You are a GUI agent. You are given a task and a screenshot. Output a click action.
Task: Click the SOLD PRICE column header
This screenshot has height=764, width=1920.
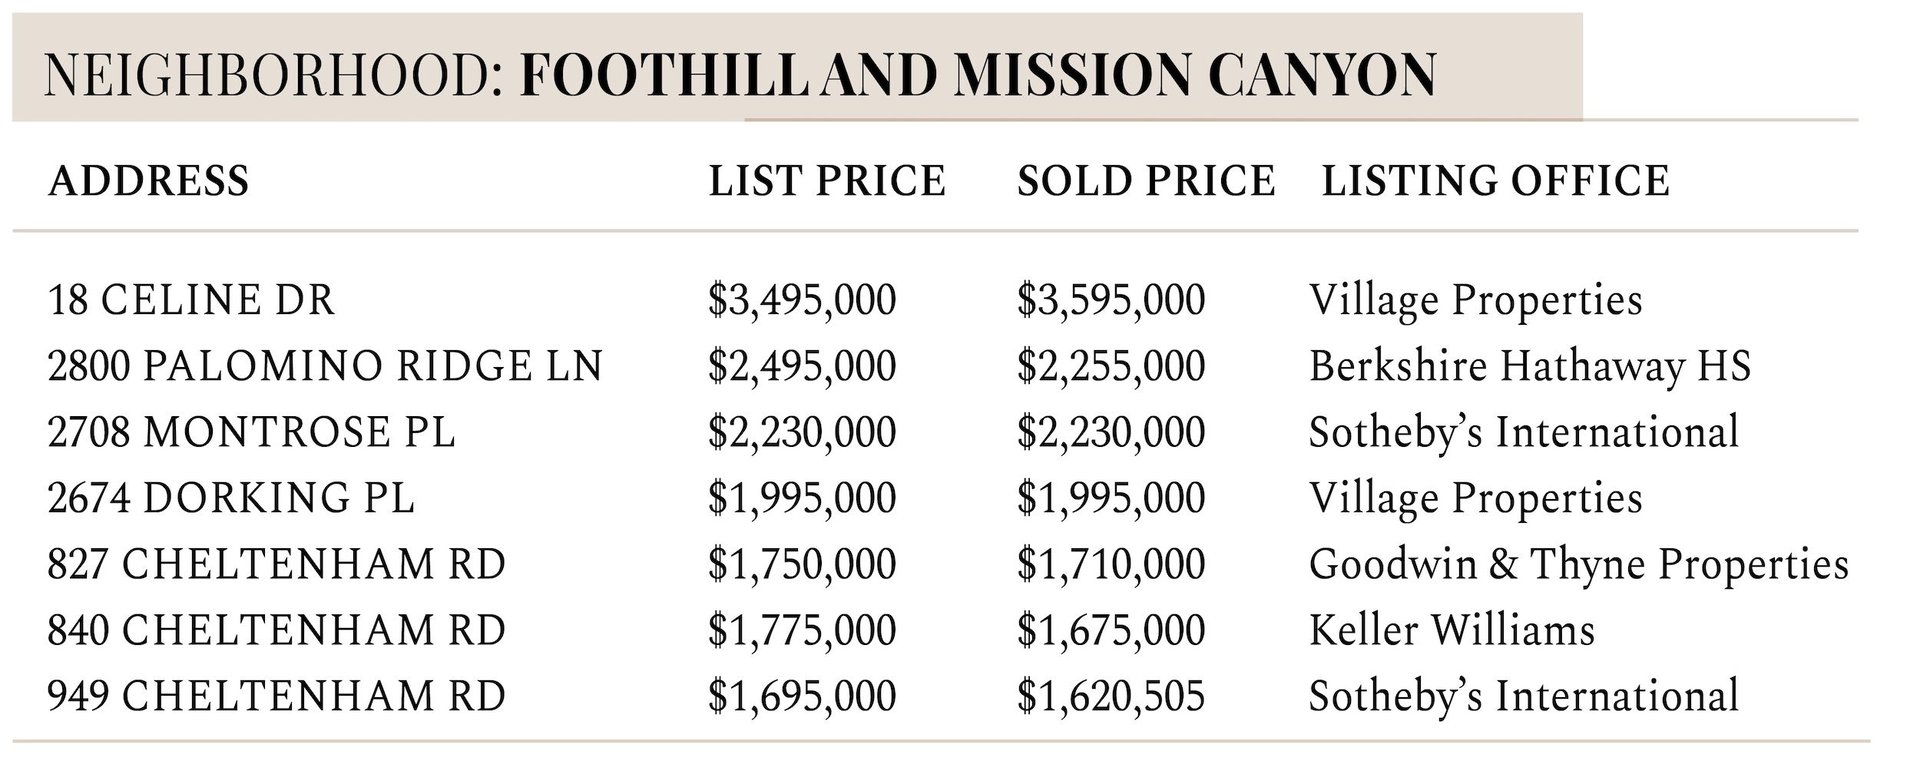point(1146,181)
